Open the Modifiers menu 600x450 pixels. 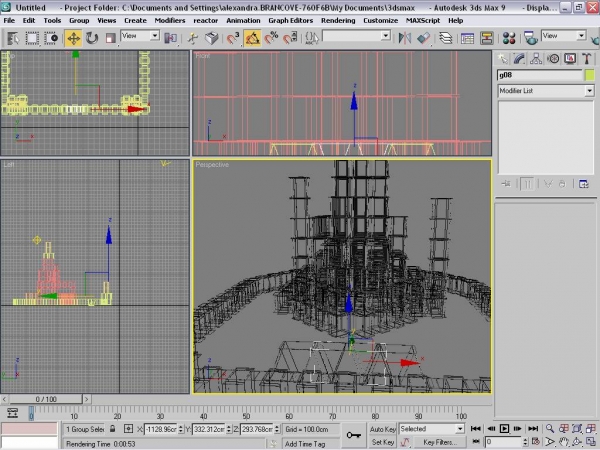pos(170,20)
